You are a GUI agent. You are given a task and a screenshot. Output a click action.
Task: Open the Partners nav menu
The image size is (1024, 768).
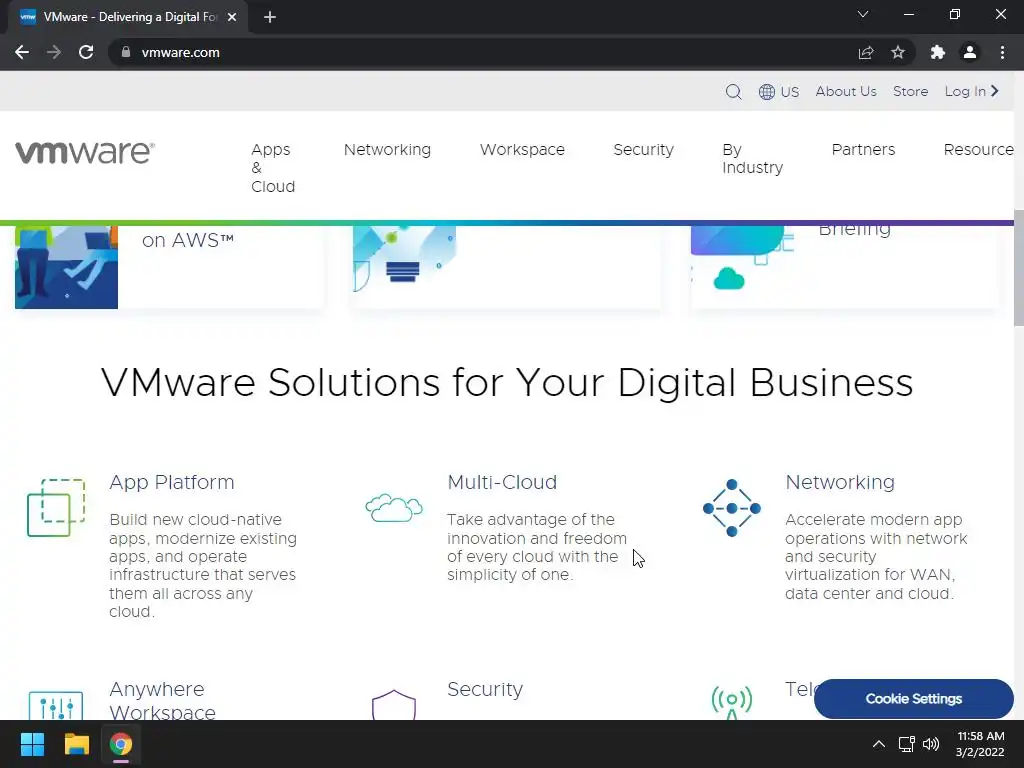(863, 150)
